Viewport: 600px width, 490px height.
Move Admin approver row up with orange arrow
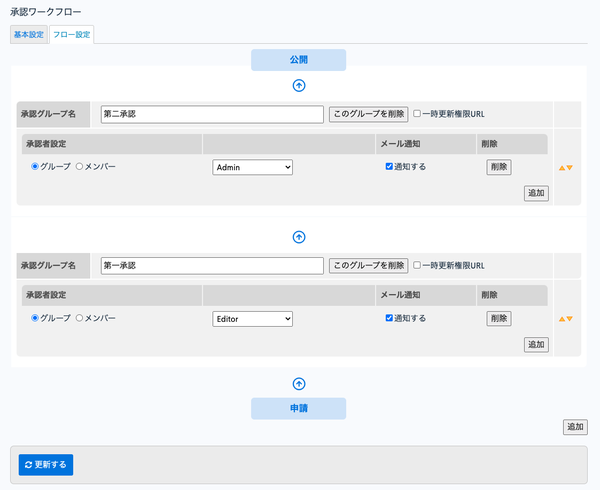point(562,168)
